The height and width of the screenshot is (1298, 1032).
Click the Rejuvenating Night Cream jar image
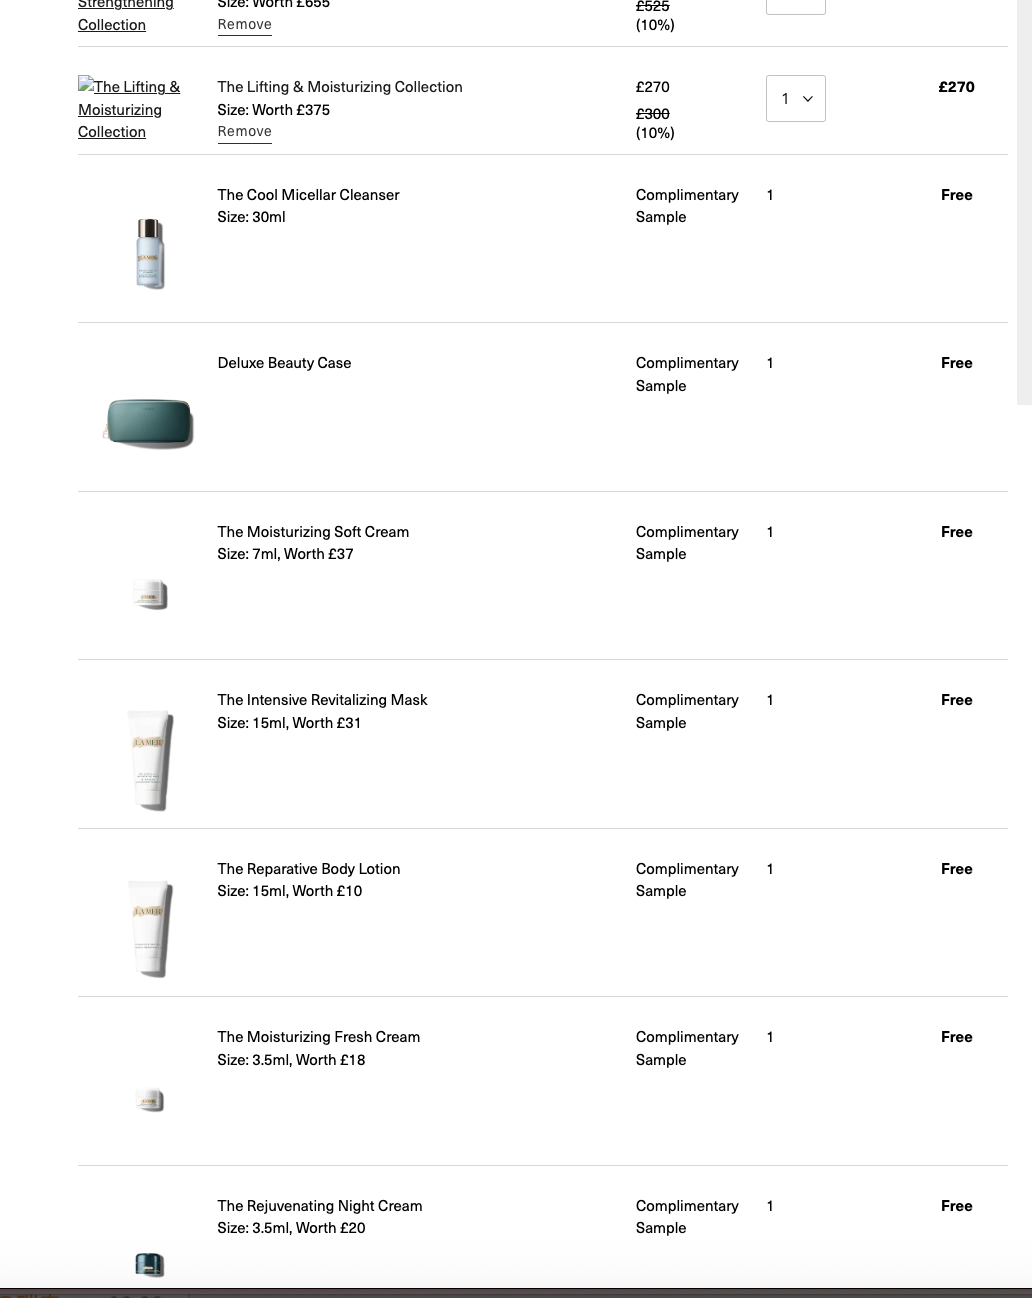point(149,1264)
